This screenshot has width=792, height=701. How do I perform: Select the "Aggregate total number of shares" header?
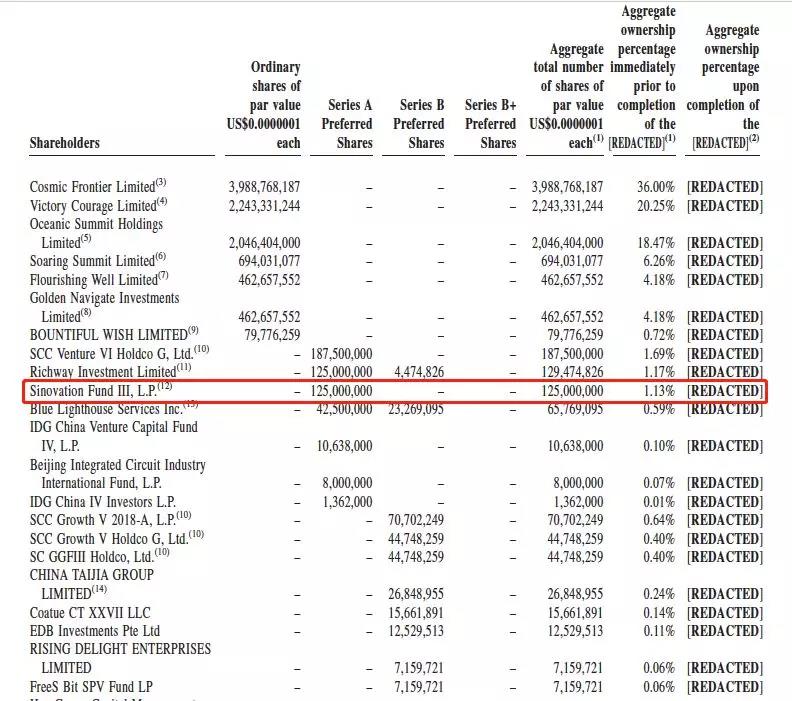(566, 96)
